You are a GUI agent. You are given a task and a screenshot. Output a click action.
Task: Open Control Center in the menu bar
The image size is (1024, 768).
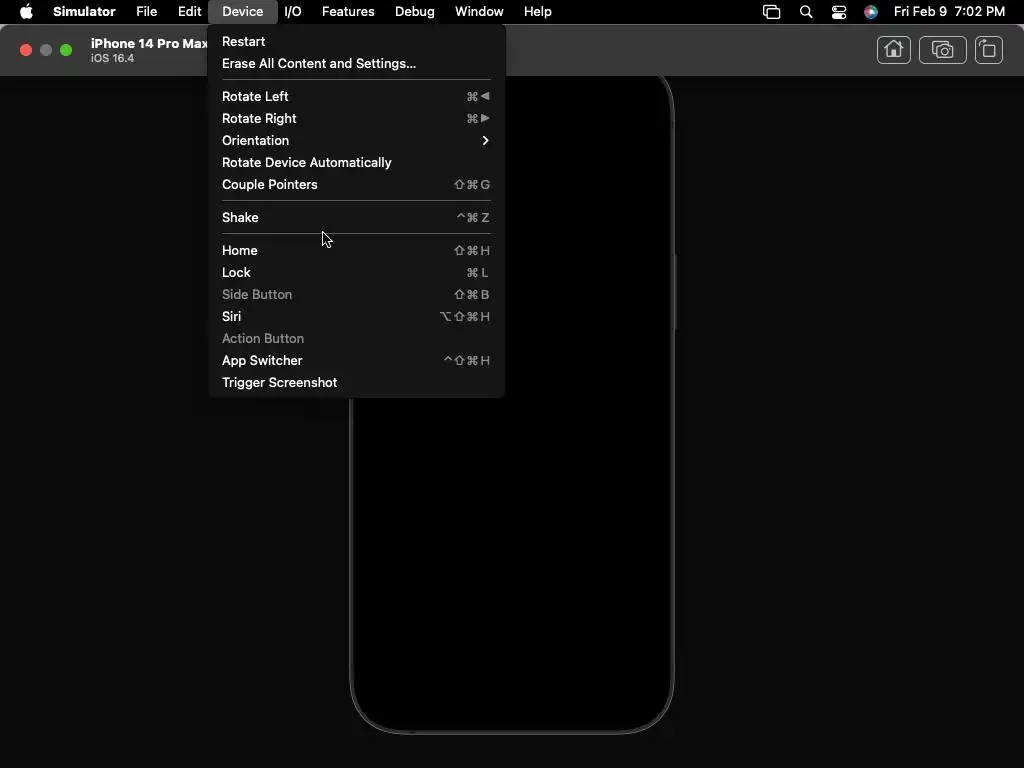click(x=839, y=12)
